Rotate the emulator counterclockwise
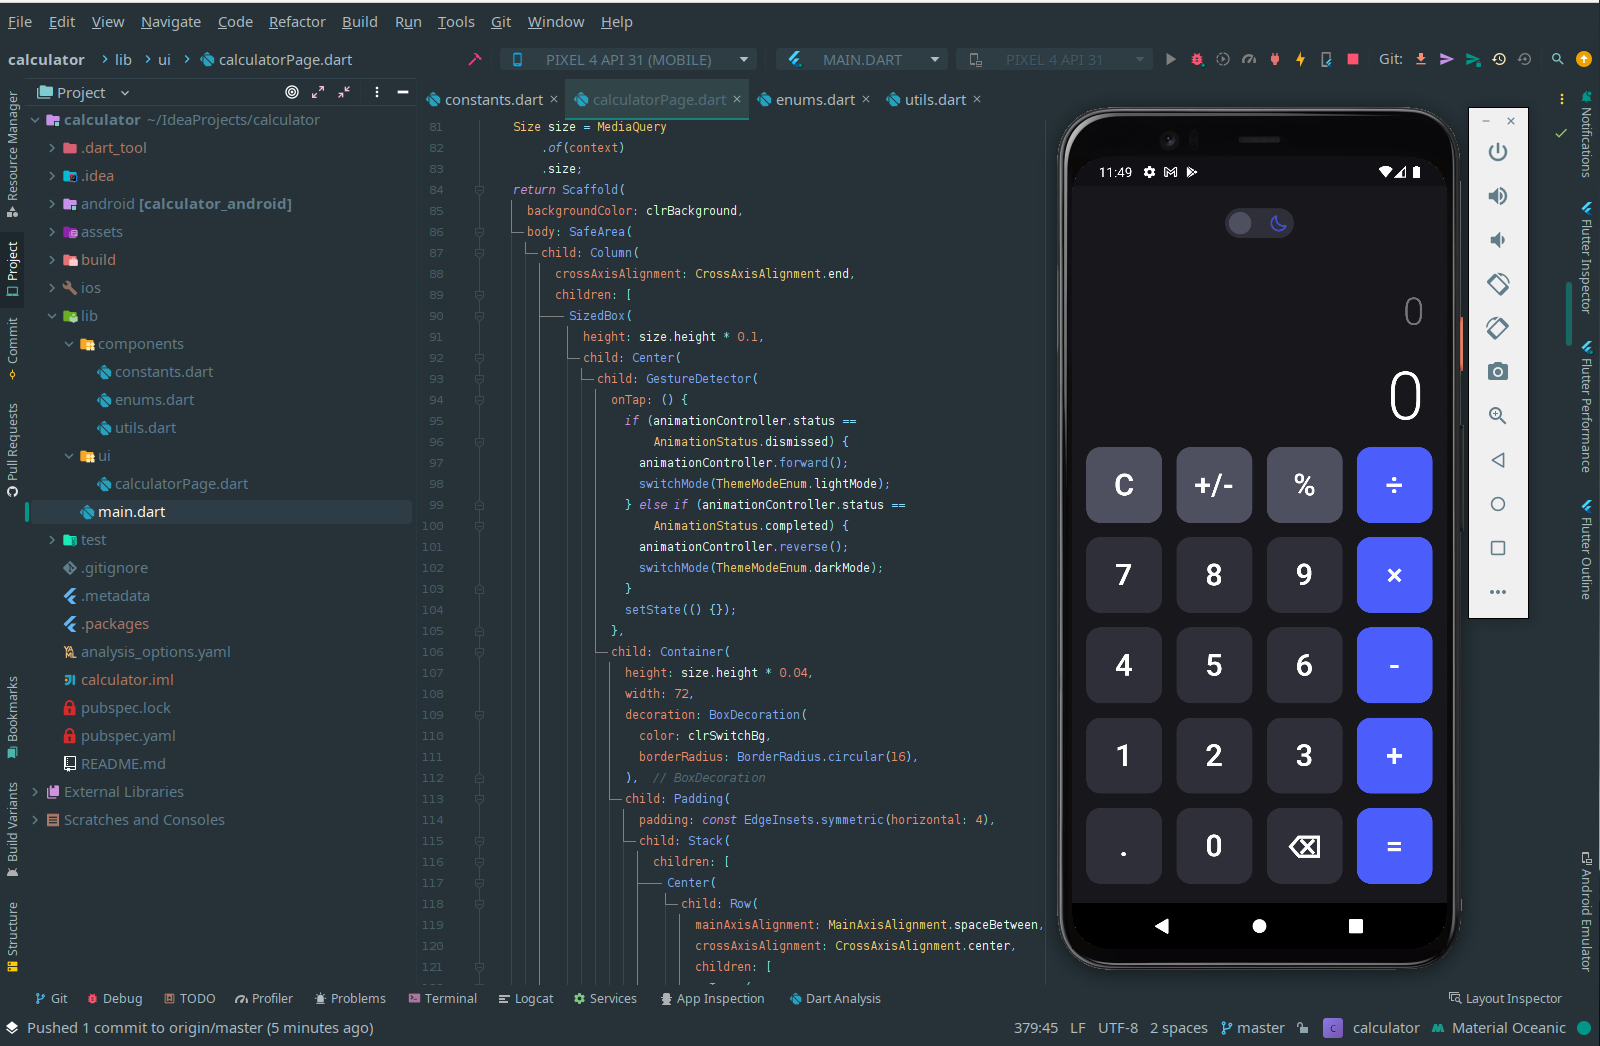This screenshot has width=1600, height=1046. click(1498, 284)
